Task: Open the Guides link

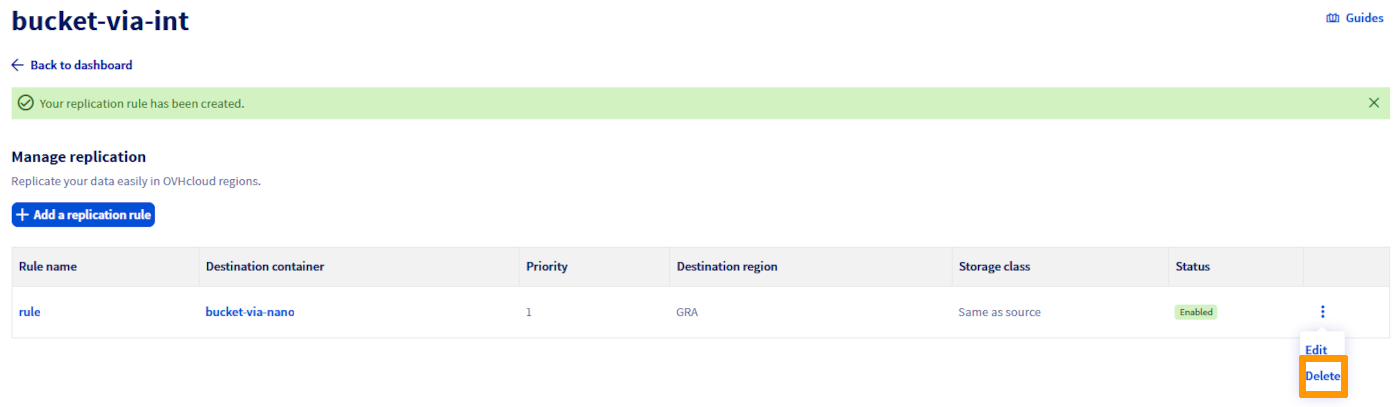Action: point(1364,18)
